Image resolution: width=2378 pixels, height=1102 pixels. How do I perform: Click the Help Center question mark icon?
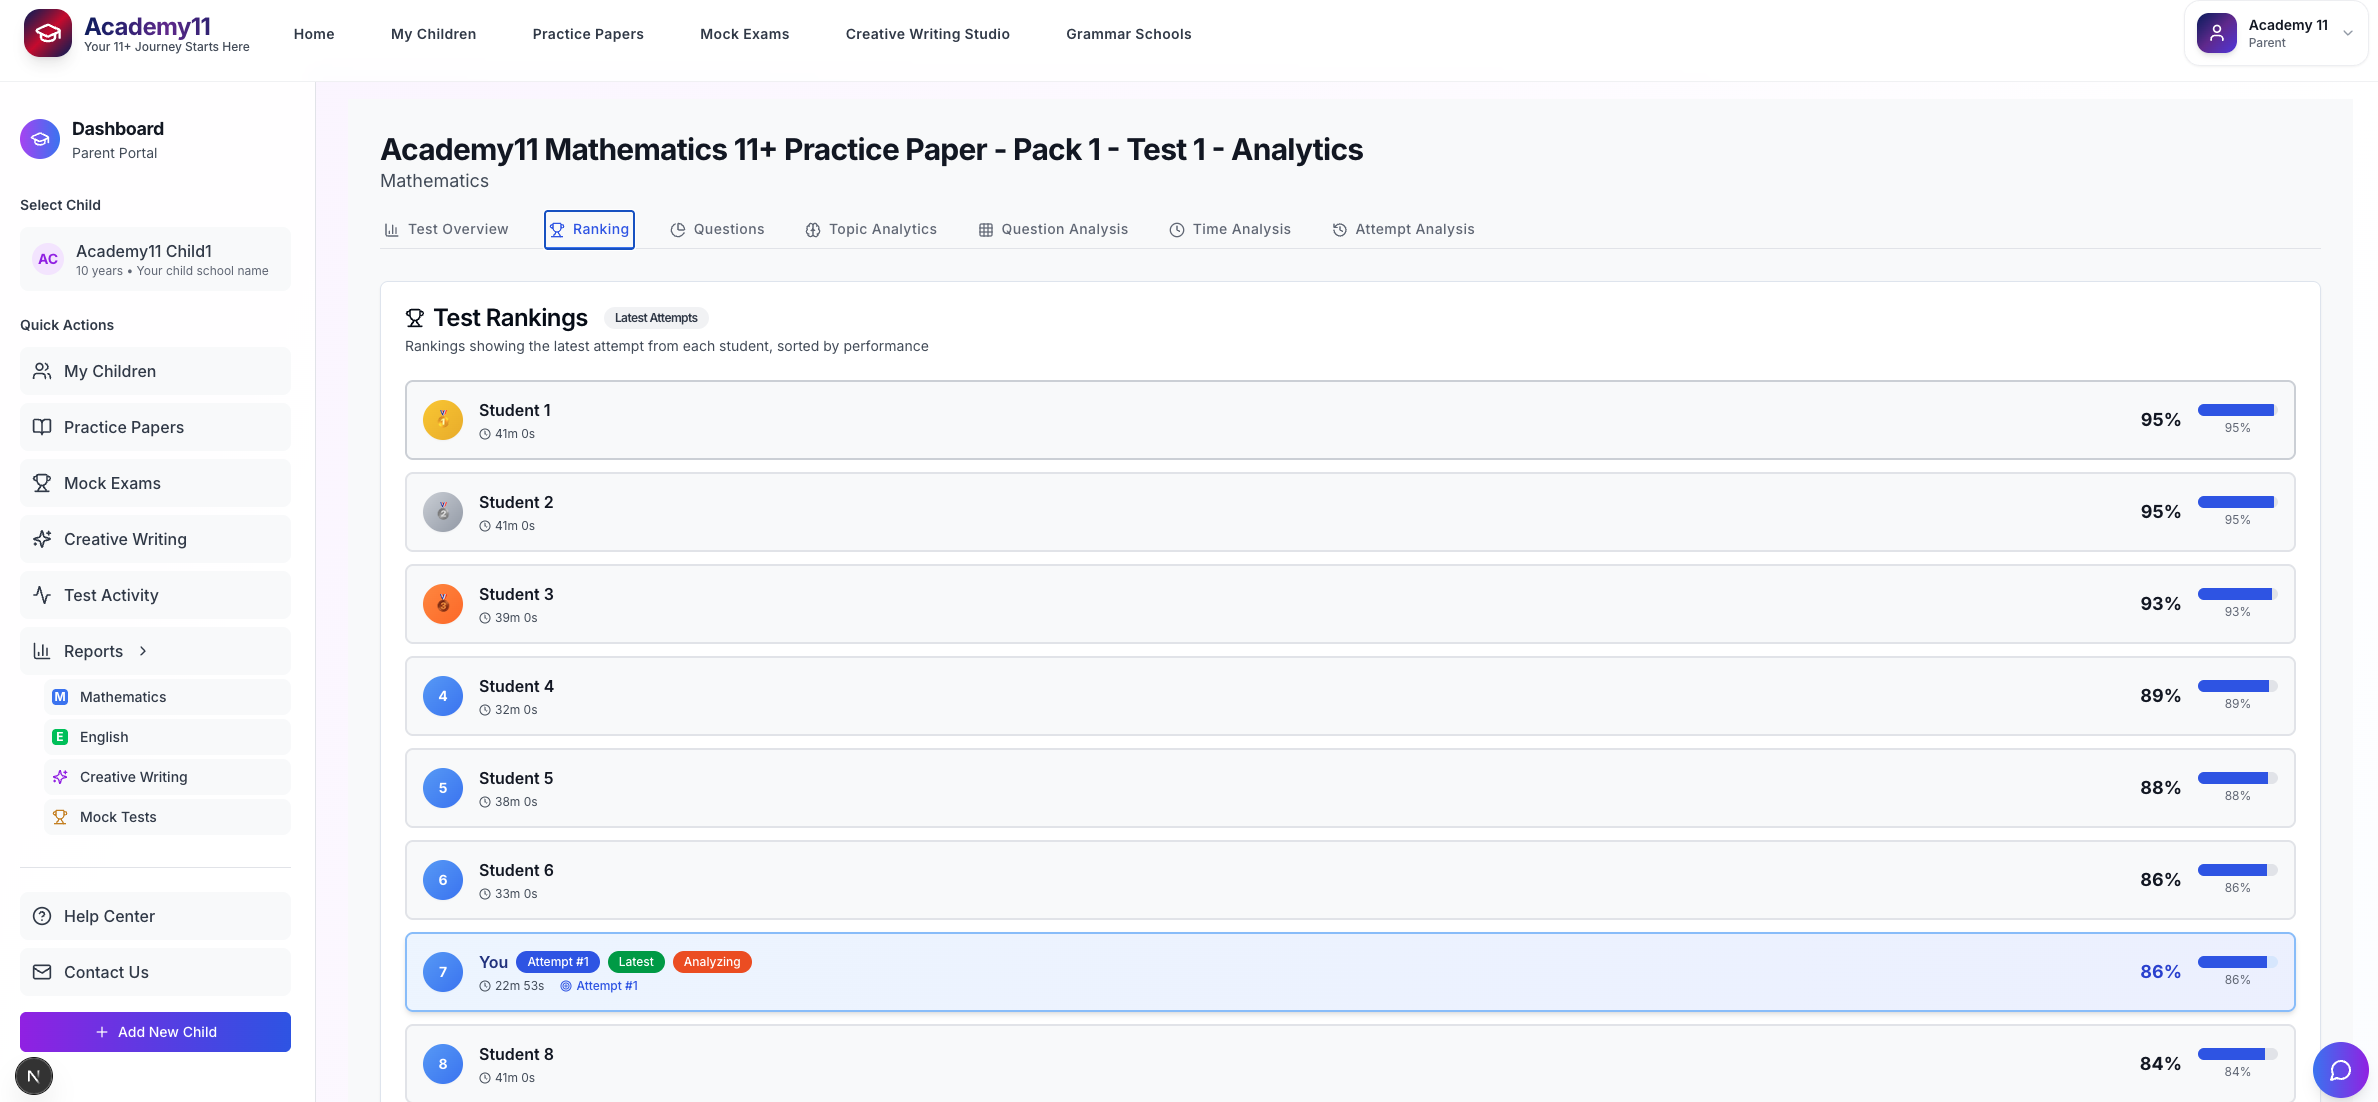point(42,916)
